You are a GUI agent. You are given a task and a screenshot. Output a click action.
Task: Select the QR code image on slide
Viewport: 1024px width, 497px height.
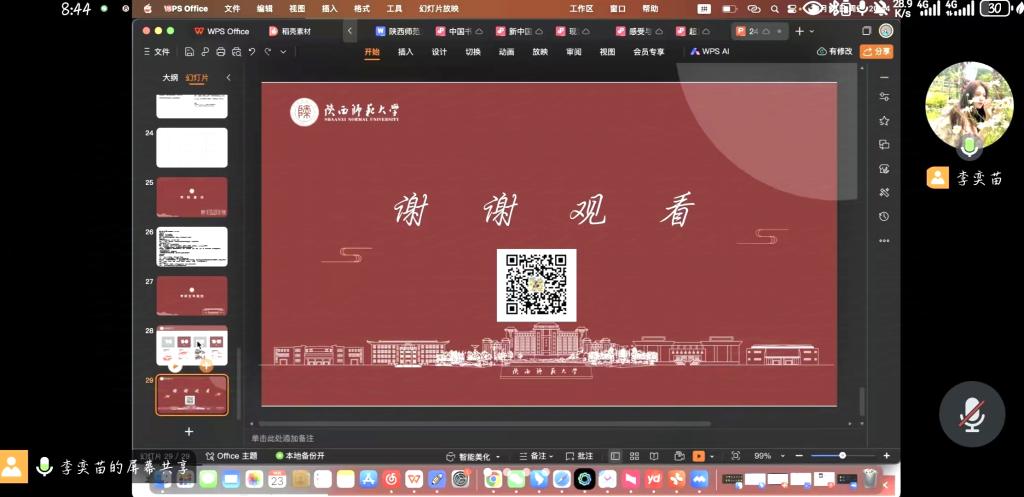[536, 285]
